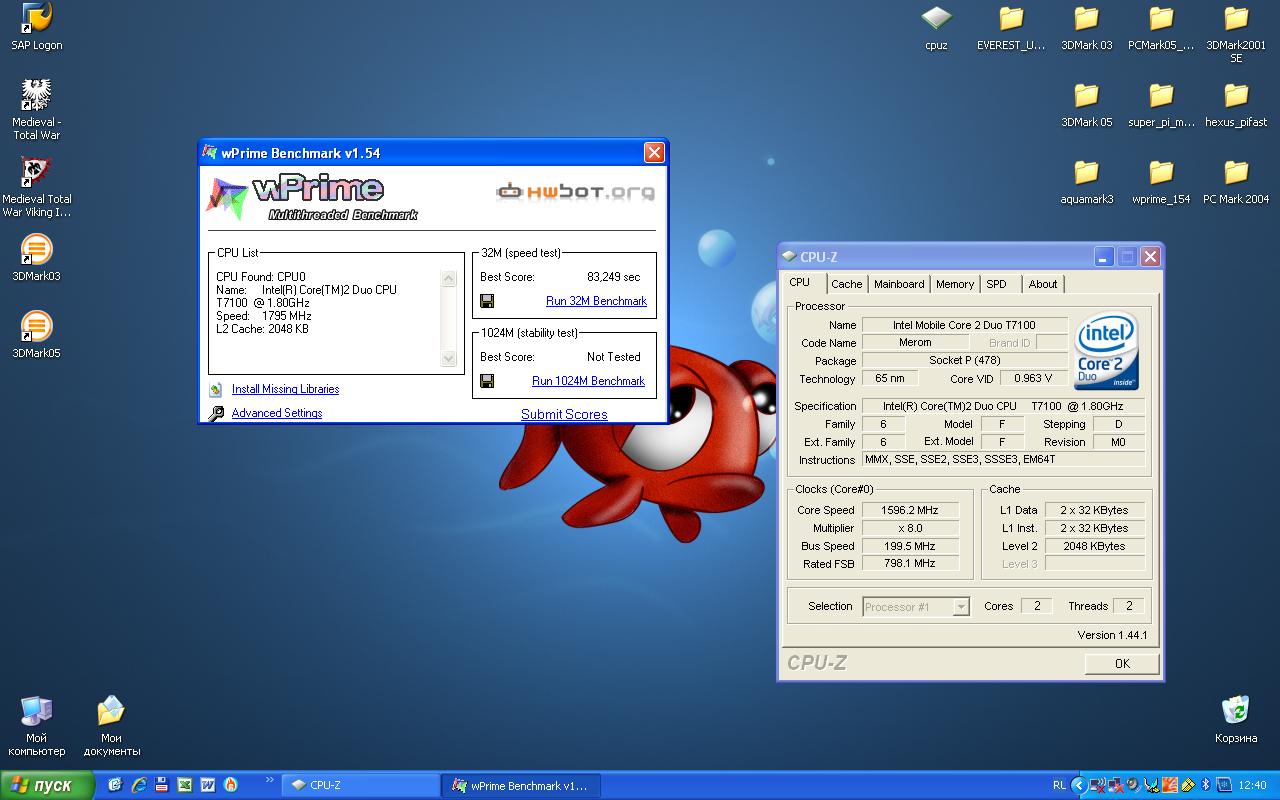Image resolution: width=1280 pixels, height=800 pixels.
Task: Launch Excel from the quick launch bar
Action: 185,785
